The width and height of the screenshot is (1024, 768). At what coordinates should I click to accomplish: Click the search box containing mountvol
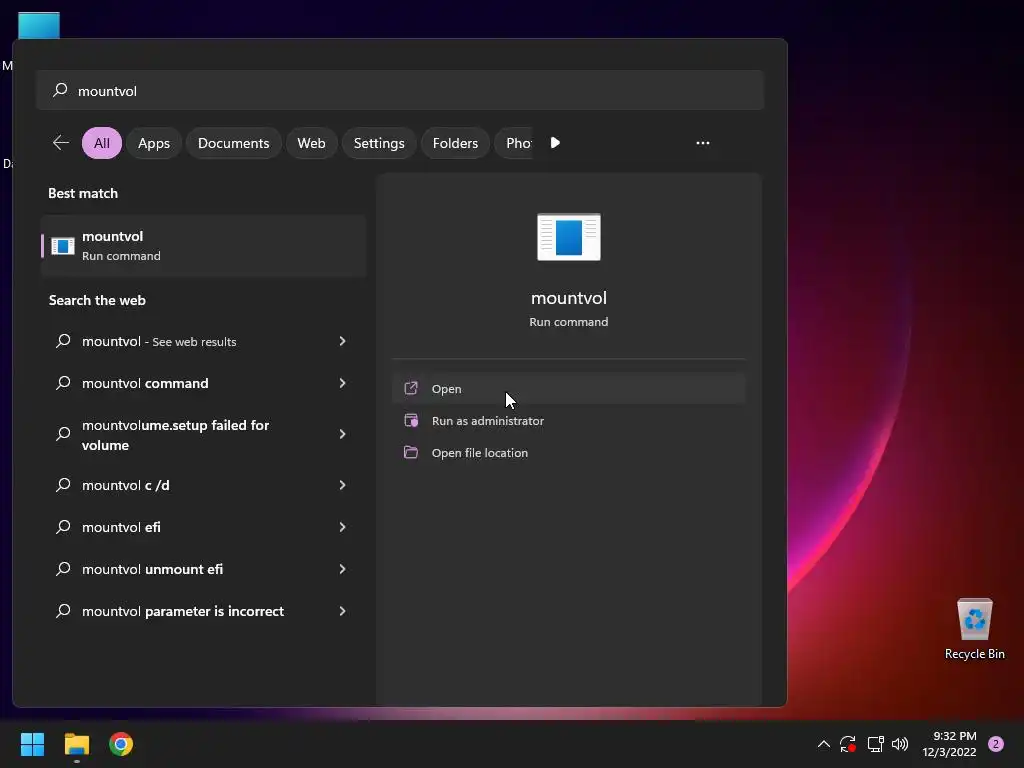click(x=400, y=91)
